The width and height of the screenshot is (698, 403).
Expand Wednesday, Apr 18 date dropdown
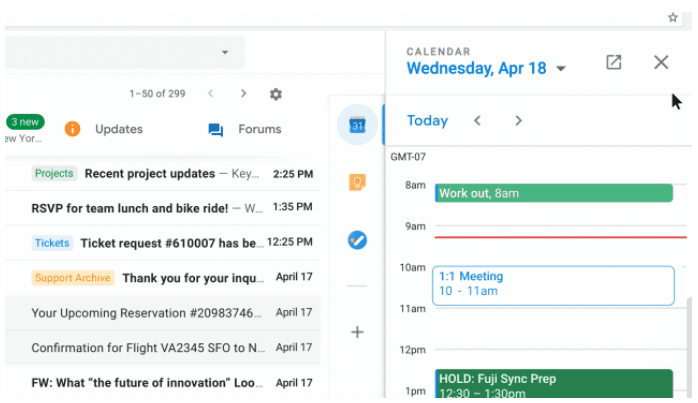pyautogui.click(x=561, y=69)
